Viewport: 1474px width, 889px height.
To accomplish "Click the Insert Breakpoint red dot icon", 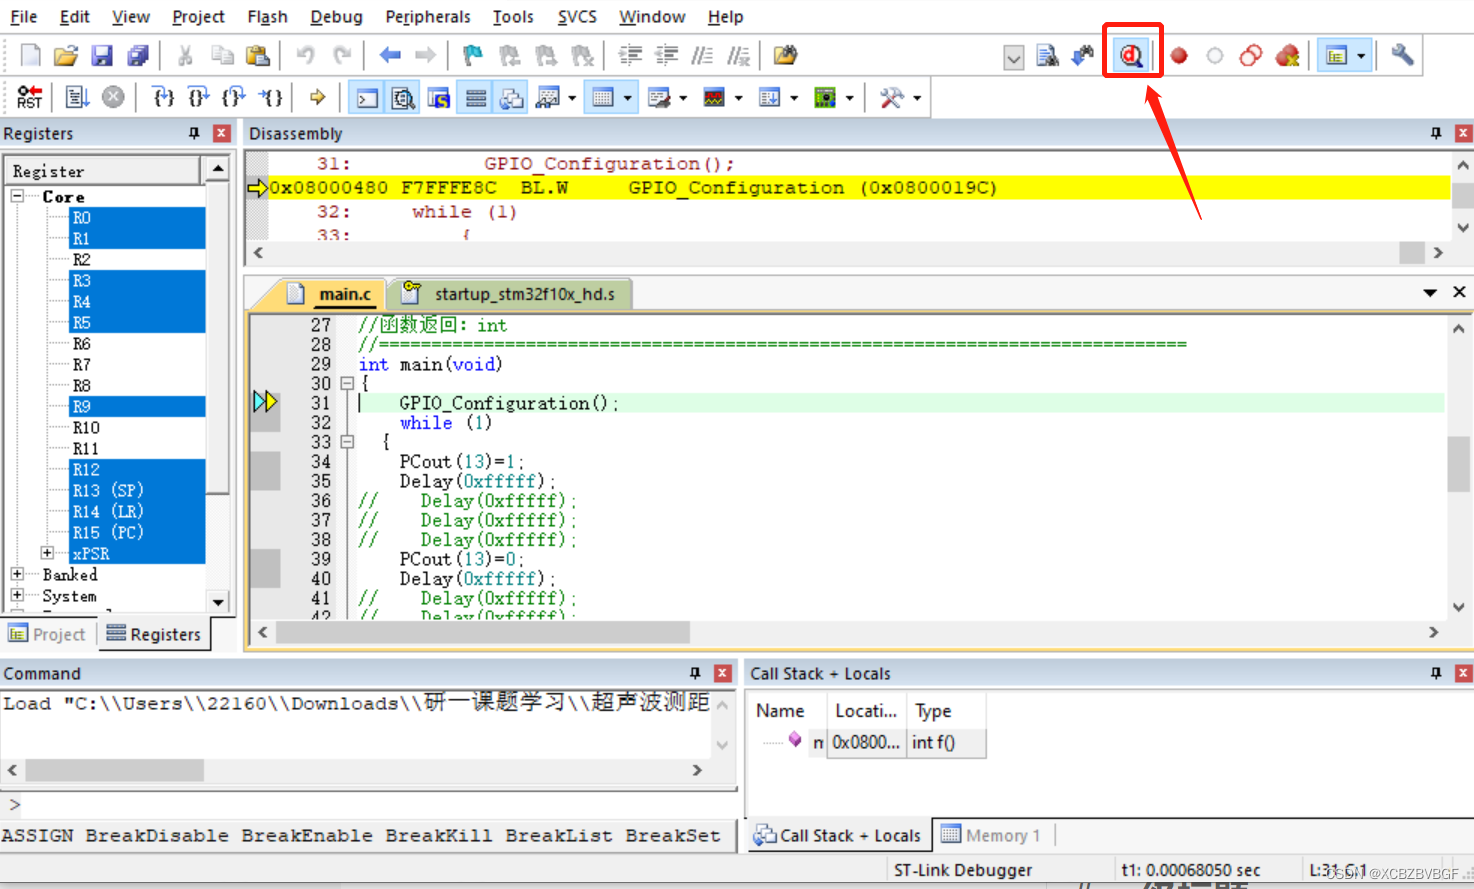I will pyautogui.click(x=1178, y=56).
